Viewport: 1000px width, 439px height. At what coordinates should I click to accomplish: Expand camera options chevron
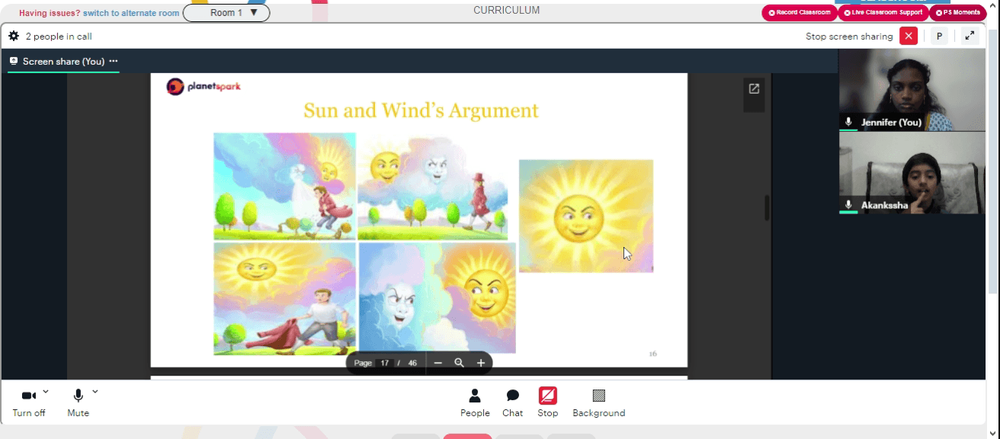[46, 392]
